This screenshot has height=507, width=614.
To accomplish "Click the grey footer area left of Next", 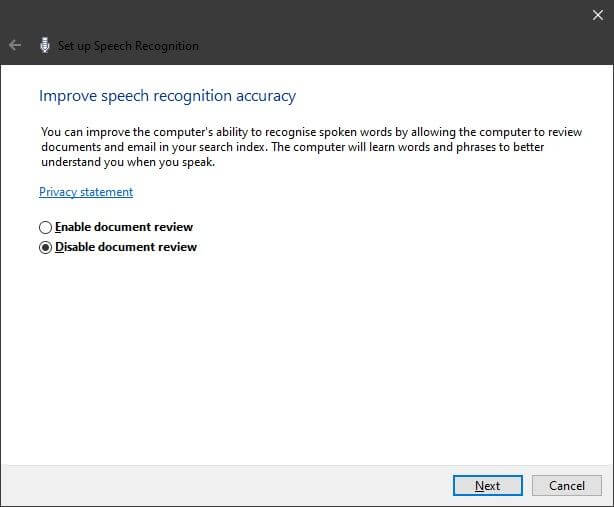I will pos(220,485).
